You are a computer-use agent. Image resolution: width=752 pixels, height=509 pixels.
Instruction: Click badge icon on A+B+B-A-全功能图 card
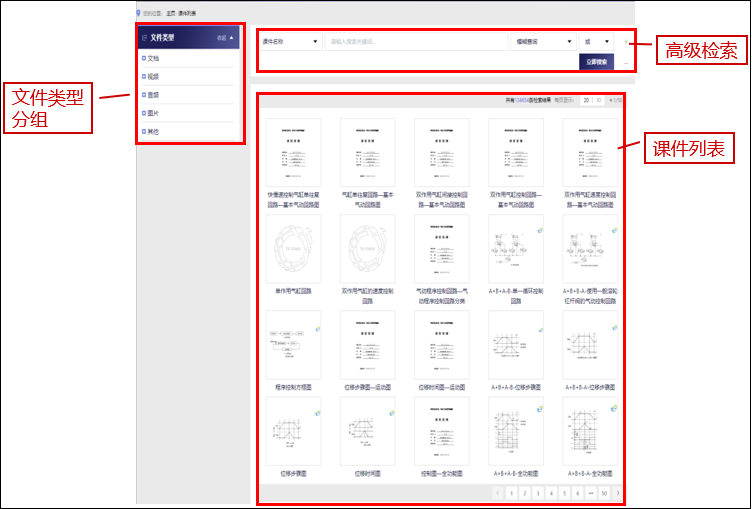pyautogui.click(x=615, y=409)
